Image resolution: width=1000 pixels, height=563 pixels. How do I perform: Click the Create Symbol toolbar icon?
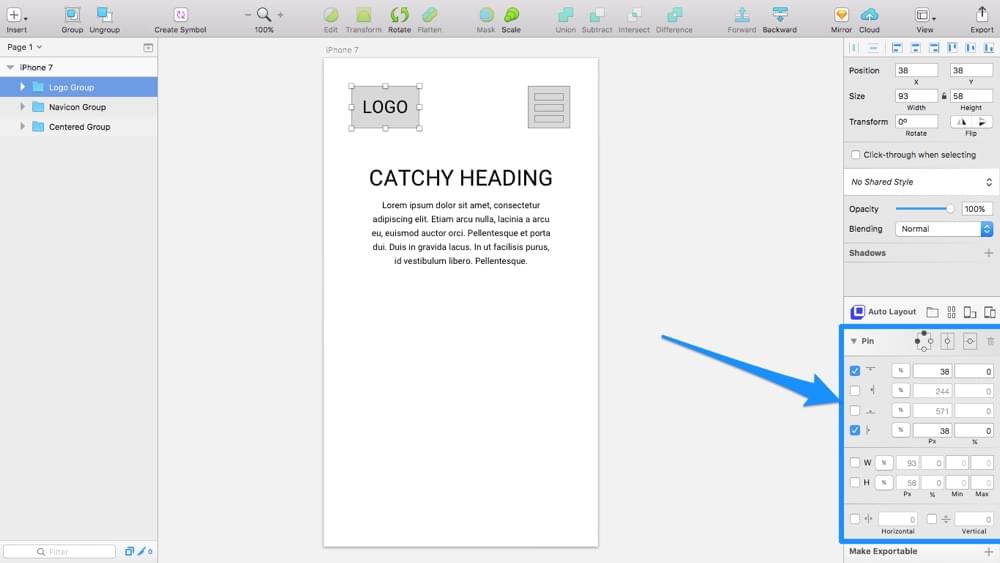point(180,15)
